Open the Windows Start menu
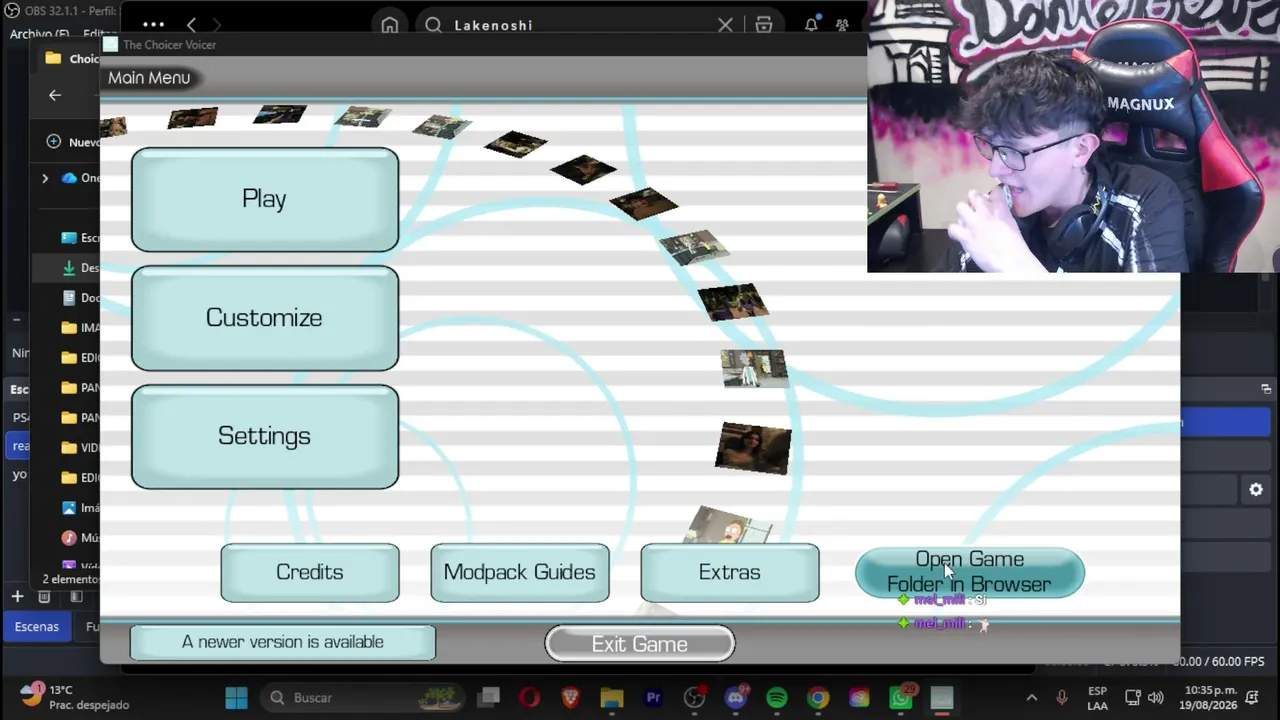Screen dimensions: 1280x720 [x=236, y=697]
